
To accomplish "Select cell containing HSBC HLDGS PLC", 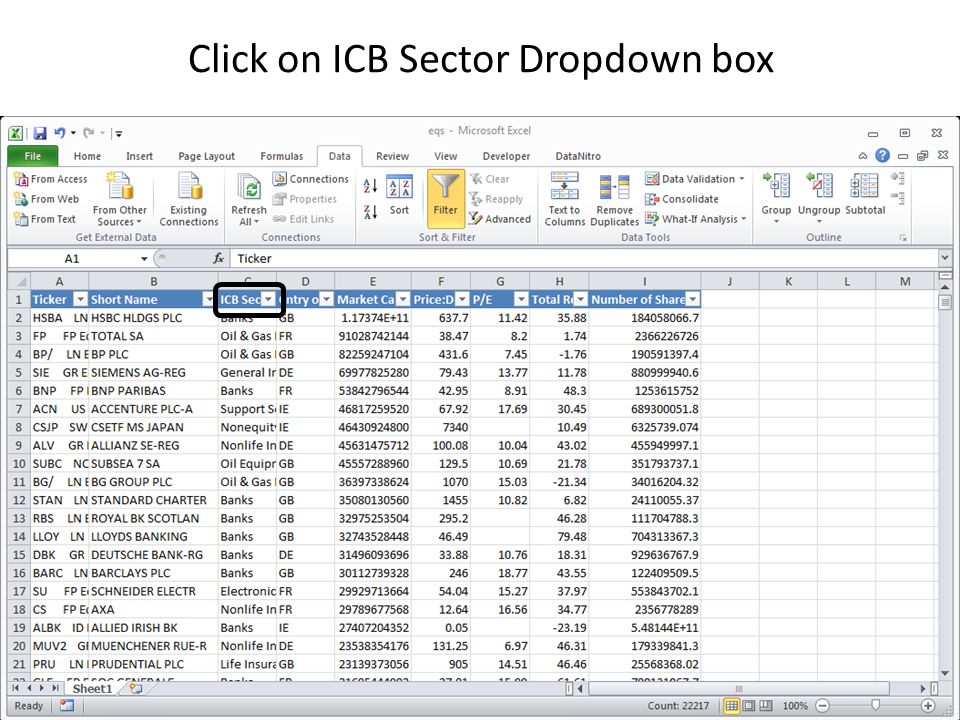I will [153, 318].
